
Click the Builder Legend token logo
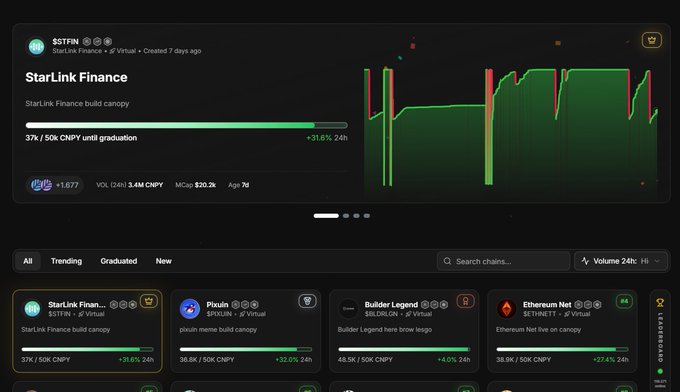[x=348, y=309]
